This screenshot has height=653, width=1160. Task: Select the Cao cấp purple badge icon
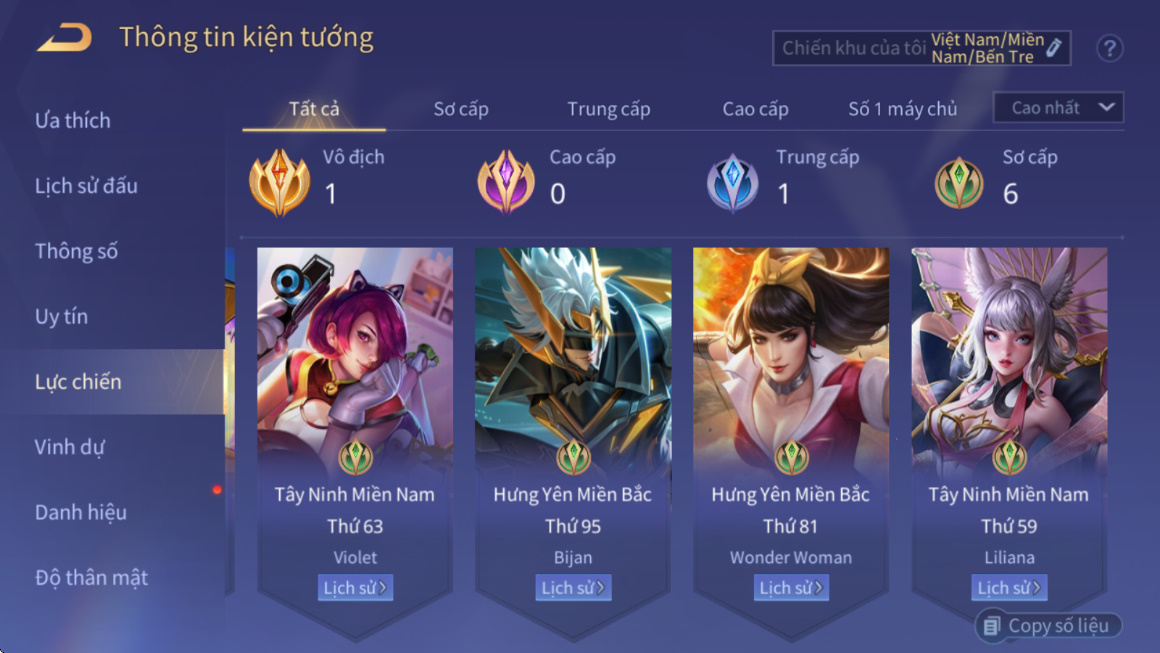pyautogui.click(x=506, y=182)
